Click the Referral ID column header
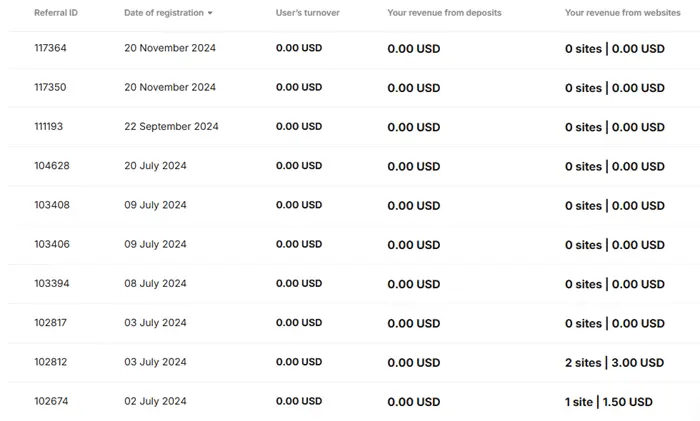 [56, 13]
